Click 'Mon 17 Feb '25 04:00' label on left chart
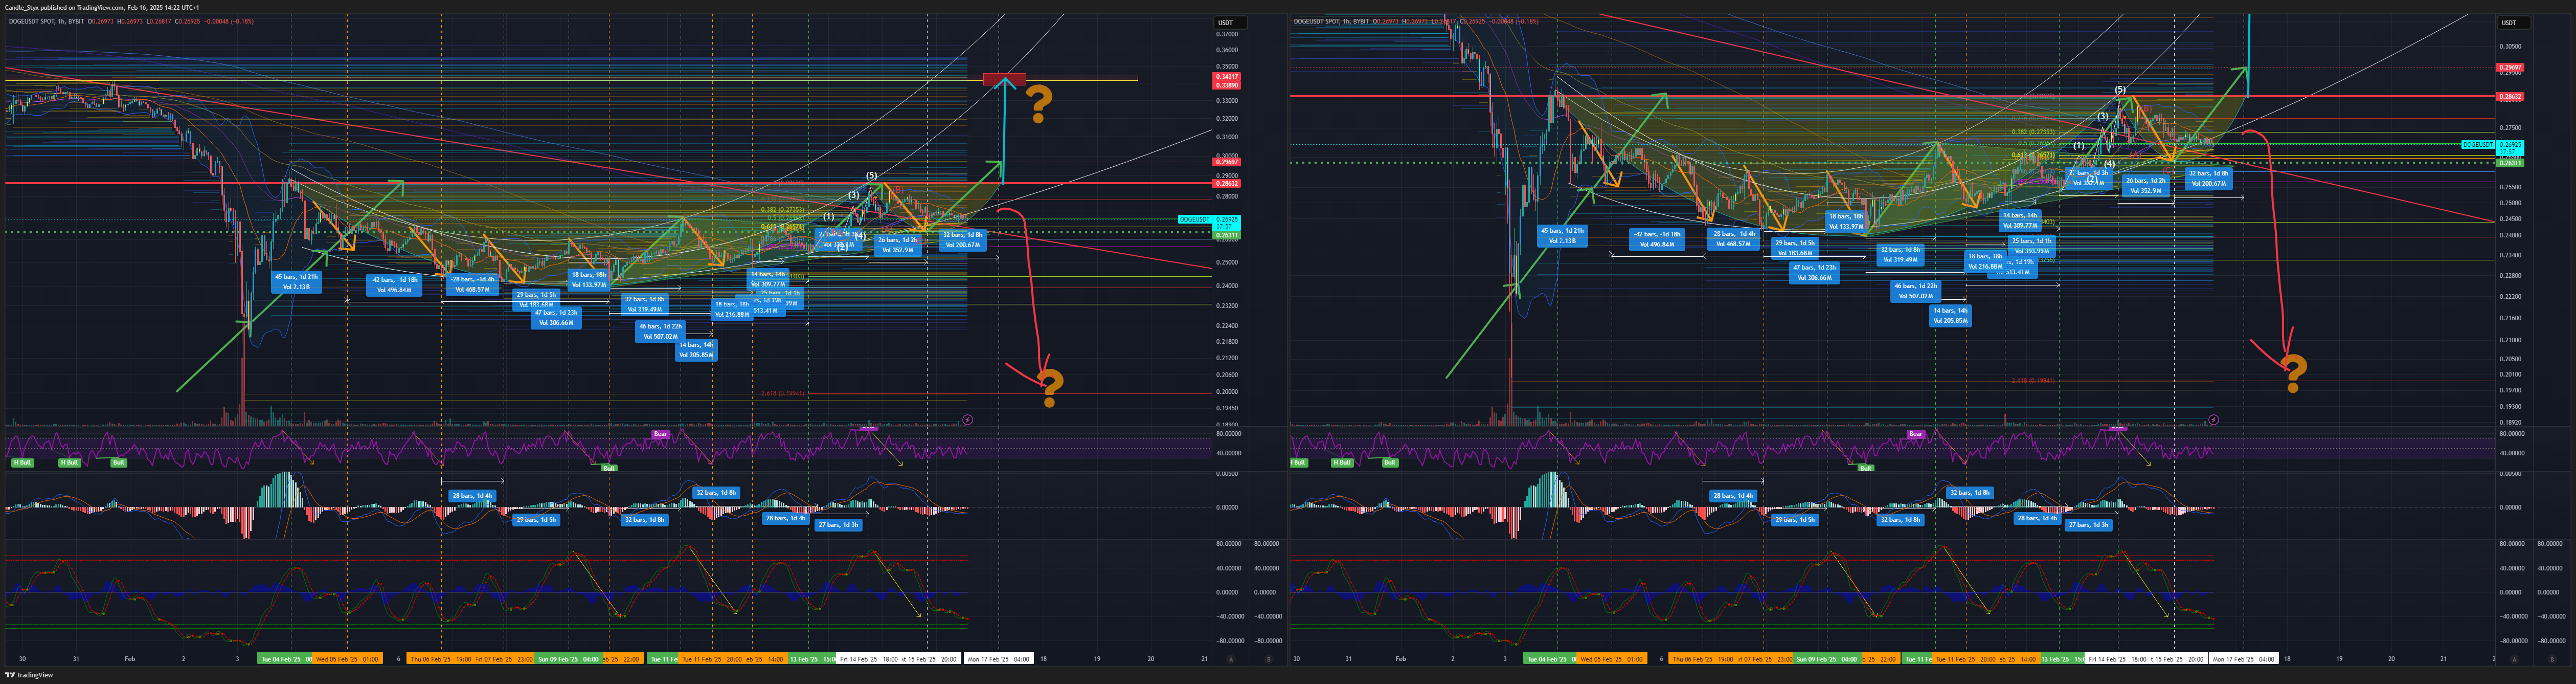Image resolution: width=2576 pixels, height=684 pixels. point(998,659)
